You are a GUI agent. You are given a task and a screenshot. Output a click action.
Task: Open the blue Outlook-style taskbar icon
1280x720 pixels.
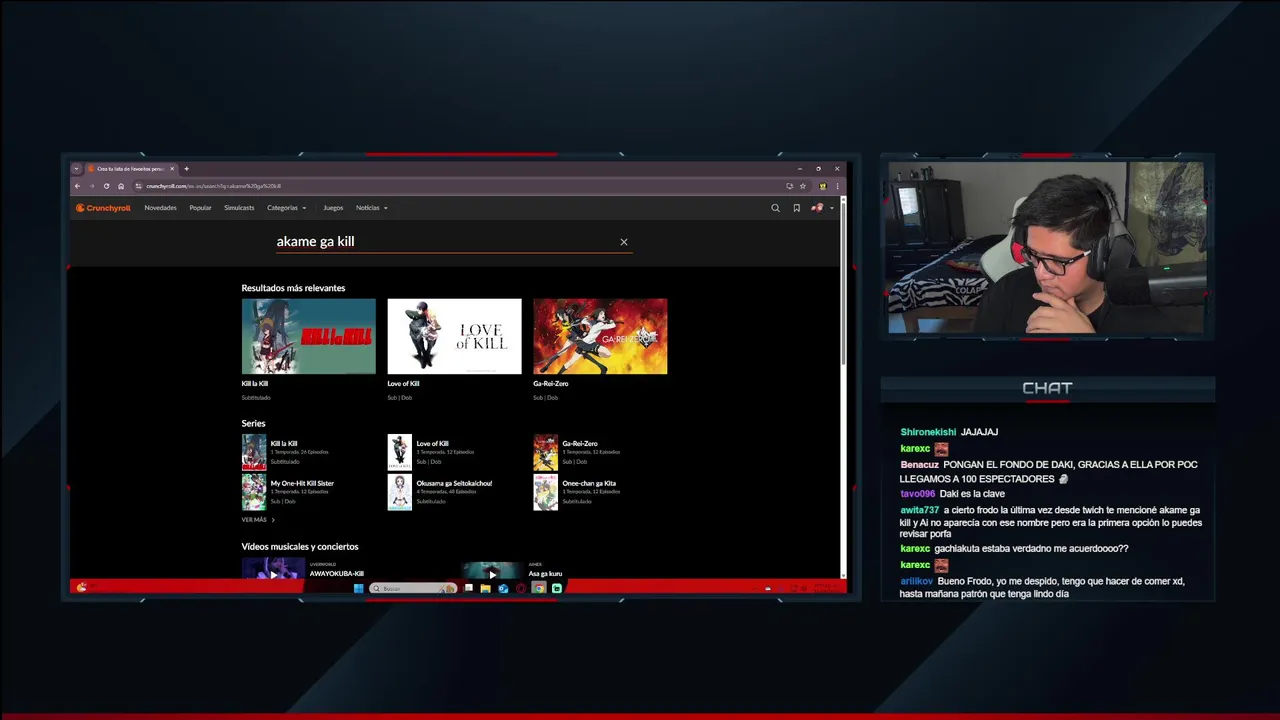[503, 588]
